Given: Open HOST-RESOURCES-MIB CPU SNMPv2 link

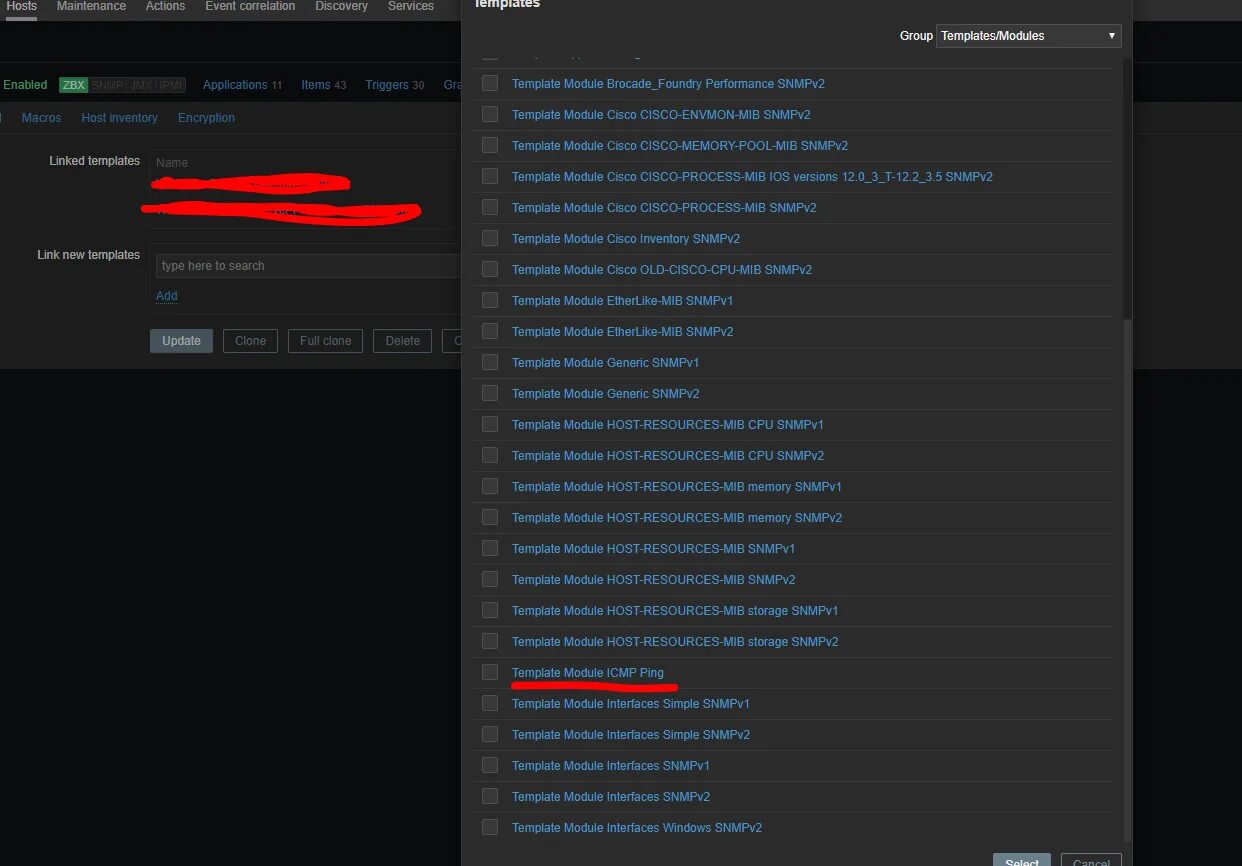Looking at the screenshot, I should coord(668,456).
